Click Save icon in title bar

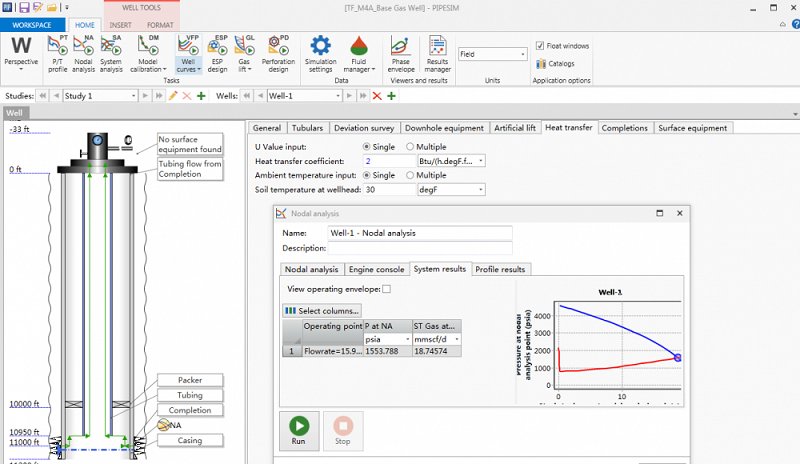[24, 8]
